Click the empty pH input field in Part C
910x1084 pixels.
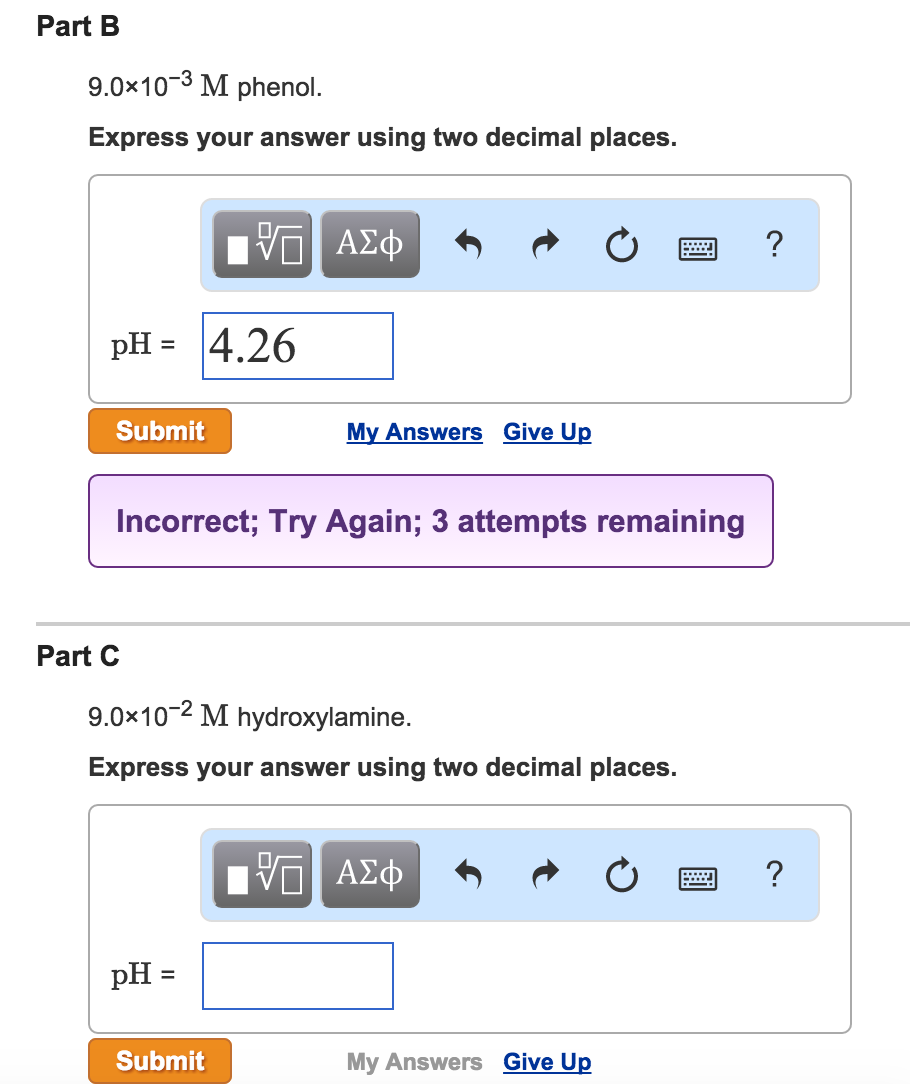pos(297,975)
